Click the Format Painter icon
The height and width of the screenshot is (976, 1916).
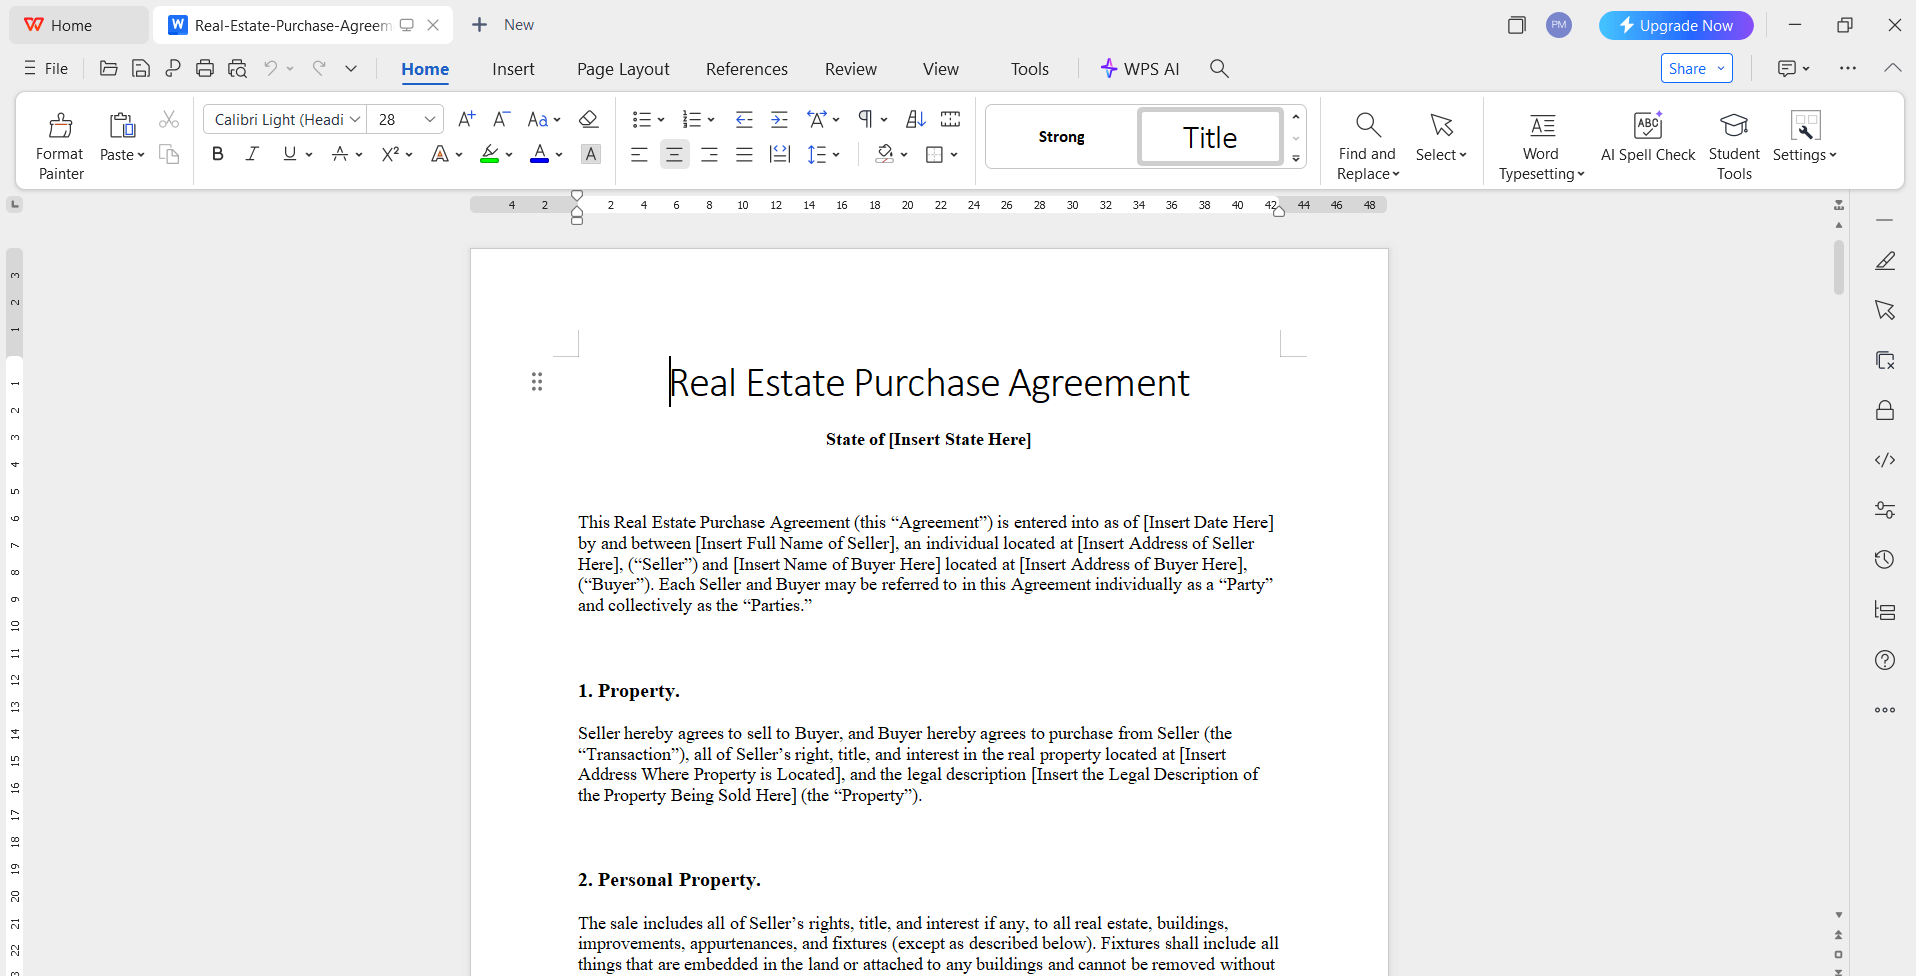click(60, 125)
